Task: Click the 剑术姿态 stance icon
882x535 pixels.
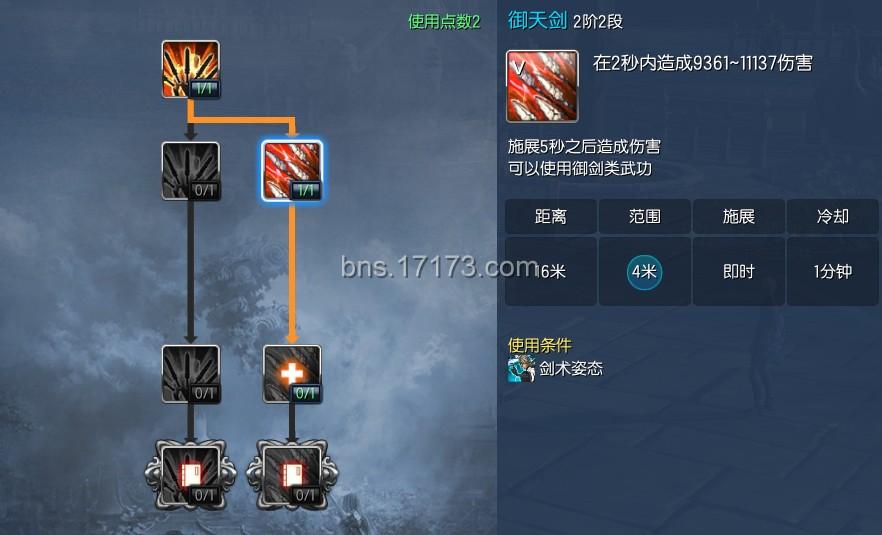Action: 521,369
